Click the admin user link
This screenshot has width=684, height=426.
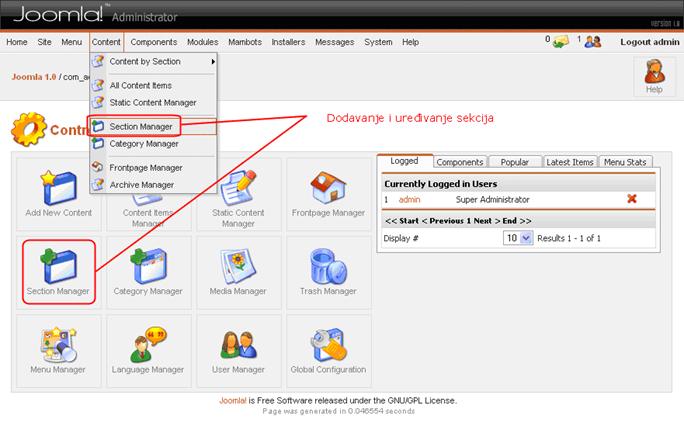(410, 200)
